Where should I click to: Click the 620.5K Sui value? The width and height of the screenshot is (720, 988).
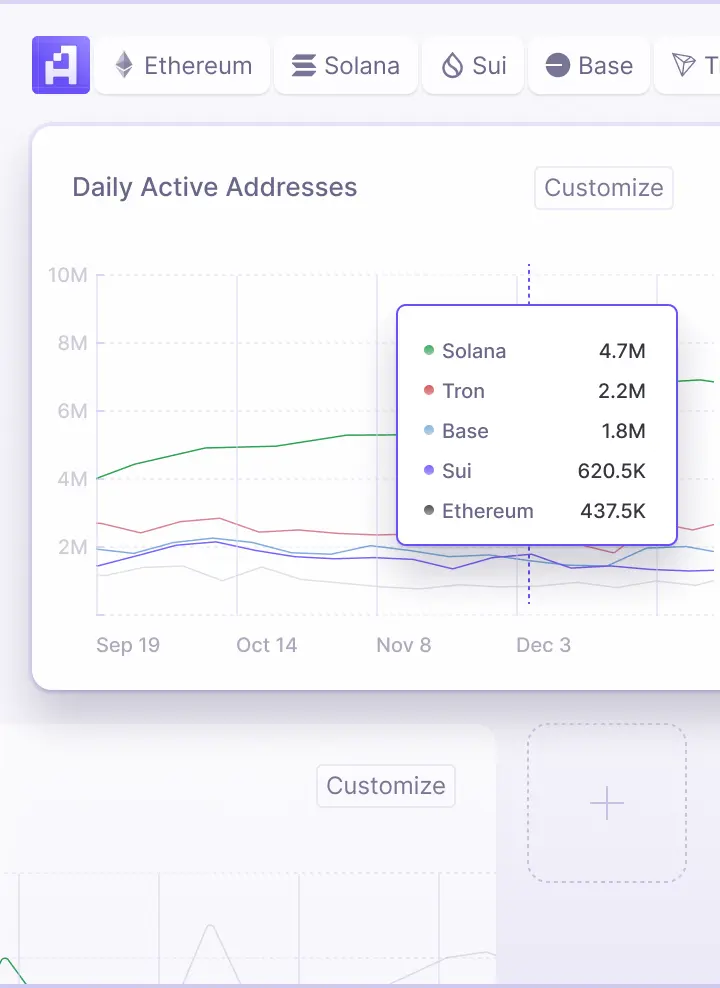(x=612, y=471)
